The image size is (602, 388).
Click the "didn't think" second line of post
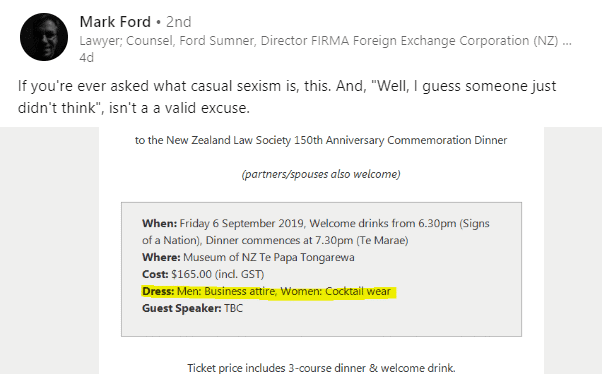(x=134, y=108)
